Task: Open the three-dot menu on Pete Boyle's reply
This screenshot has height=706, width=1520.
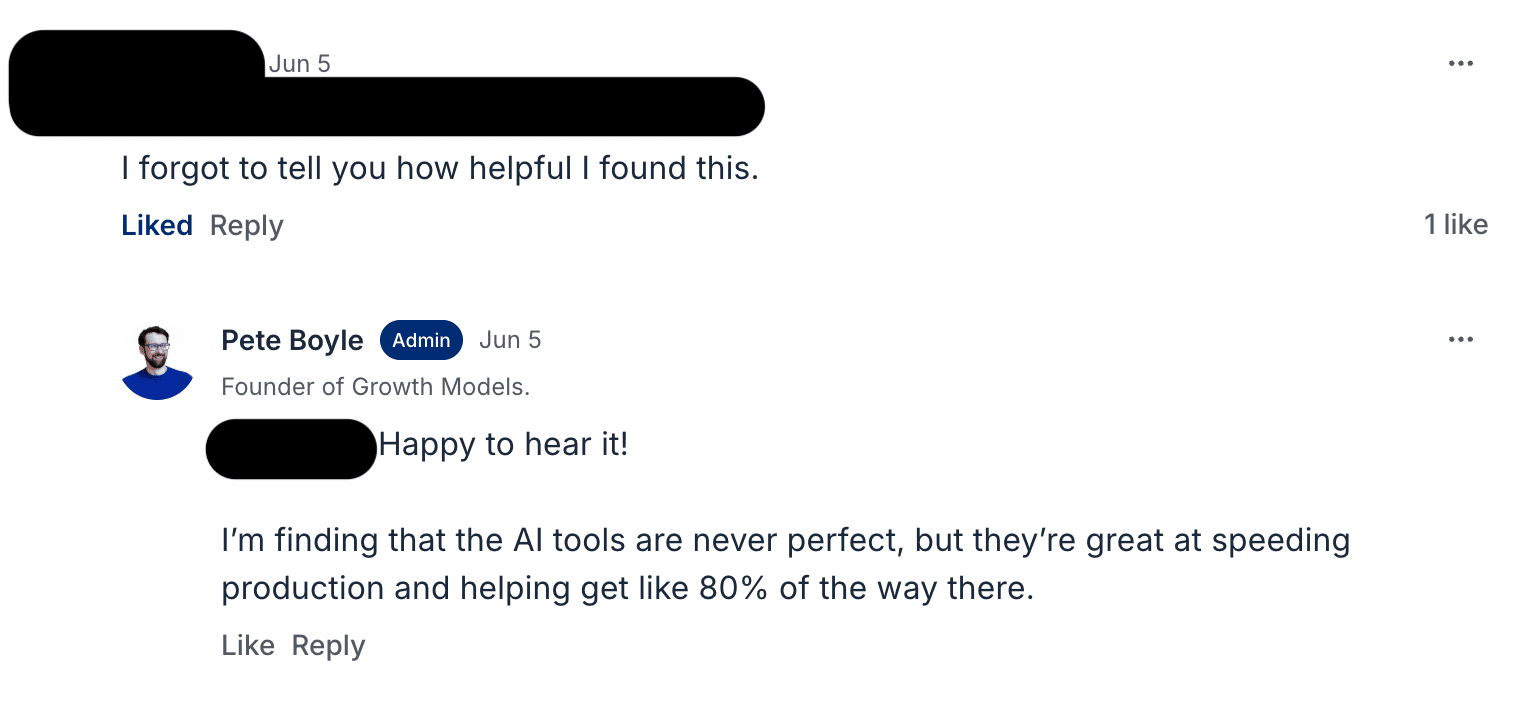Action: (1460, 340)
